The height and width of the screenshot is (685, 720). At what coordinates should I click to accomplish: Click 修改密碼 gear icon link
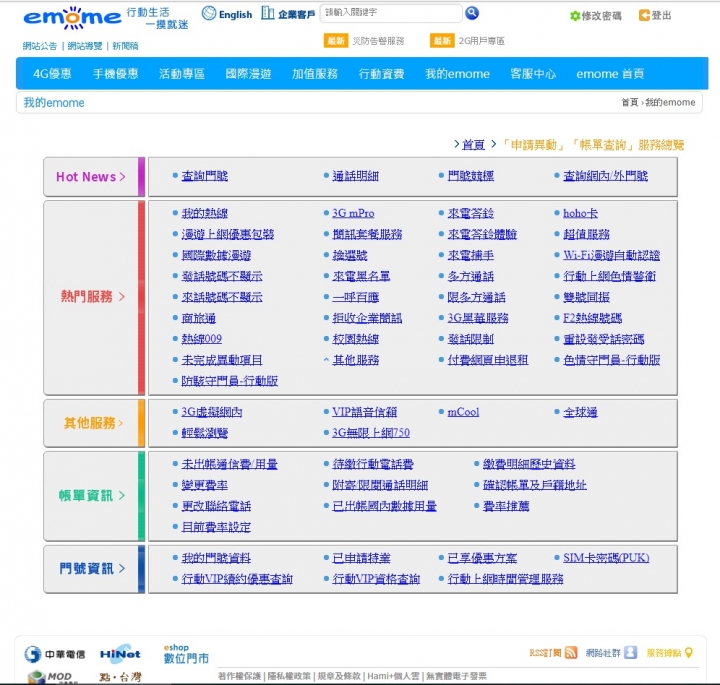(x=596, y=16)
